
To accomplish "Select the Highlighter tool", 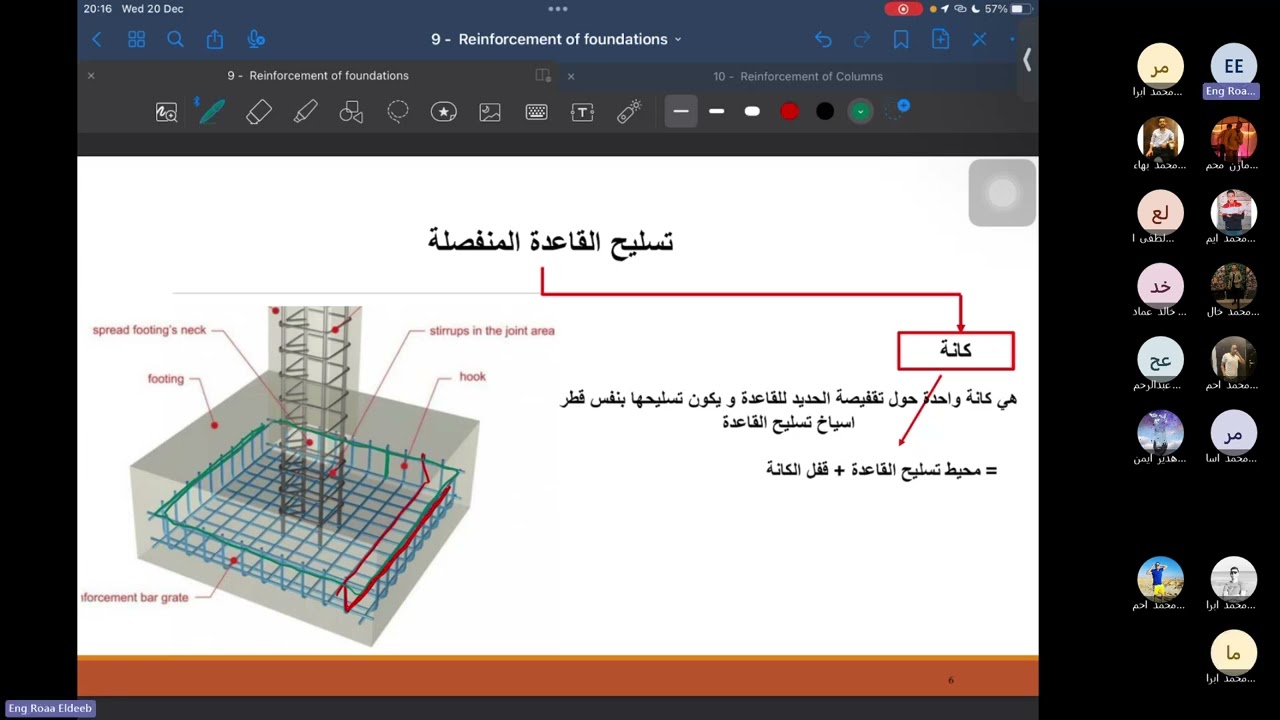I will pos(305,112).
